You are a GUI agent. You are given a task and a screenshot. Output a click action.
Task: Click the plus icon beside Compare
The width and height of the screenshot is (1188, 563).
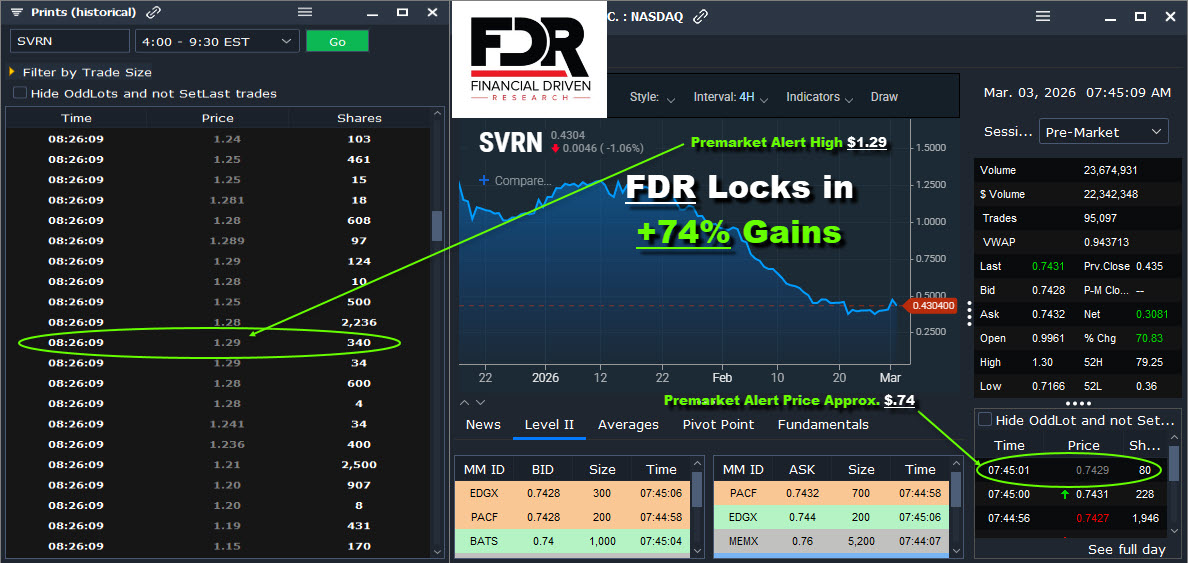click(485, 181)
